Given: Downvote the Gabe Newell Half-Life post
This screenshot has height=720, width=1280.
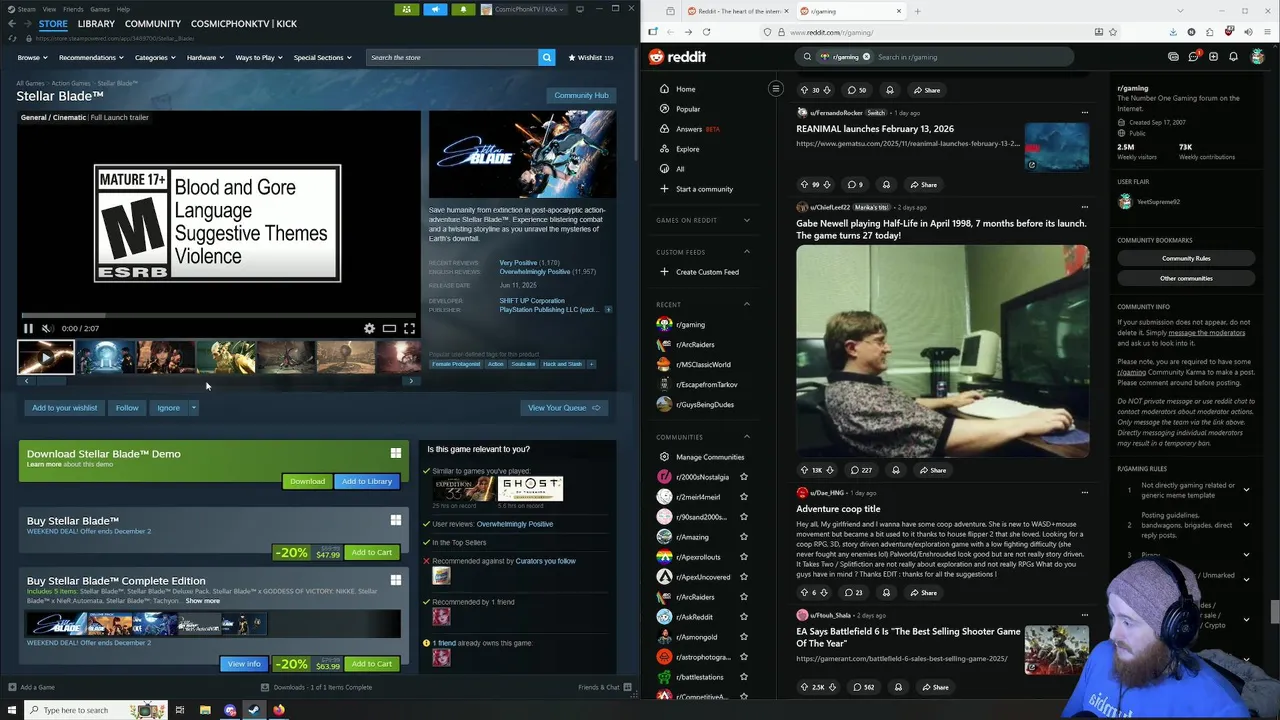Looking at the screenshot, I should click(x=831, y=470).
